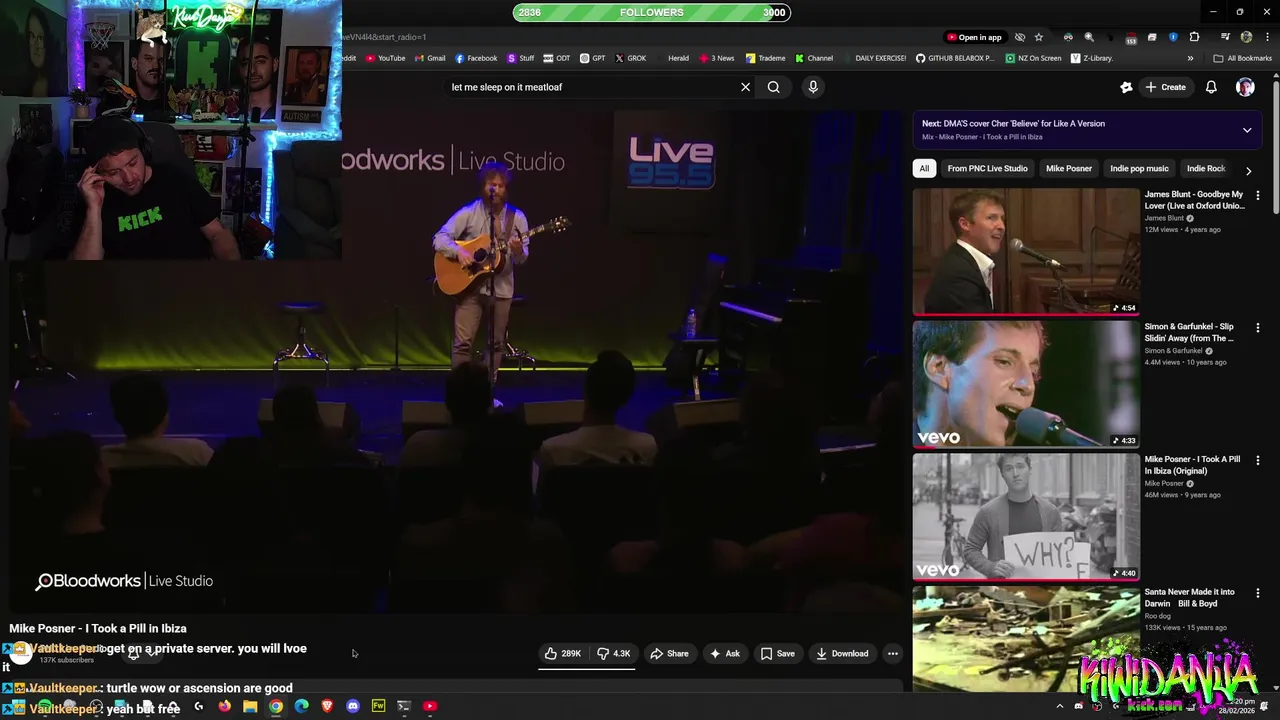This screenshot has height=720, width=1280.
Task: Click the sparkle icon beside Create
Action: click(1126, 87)
